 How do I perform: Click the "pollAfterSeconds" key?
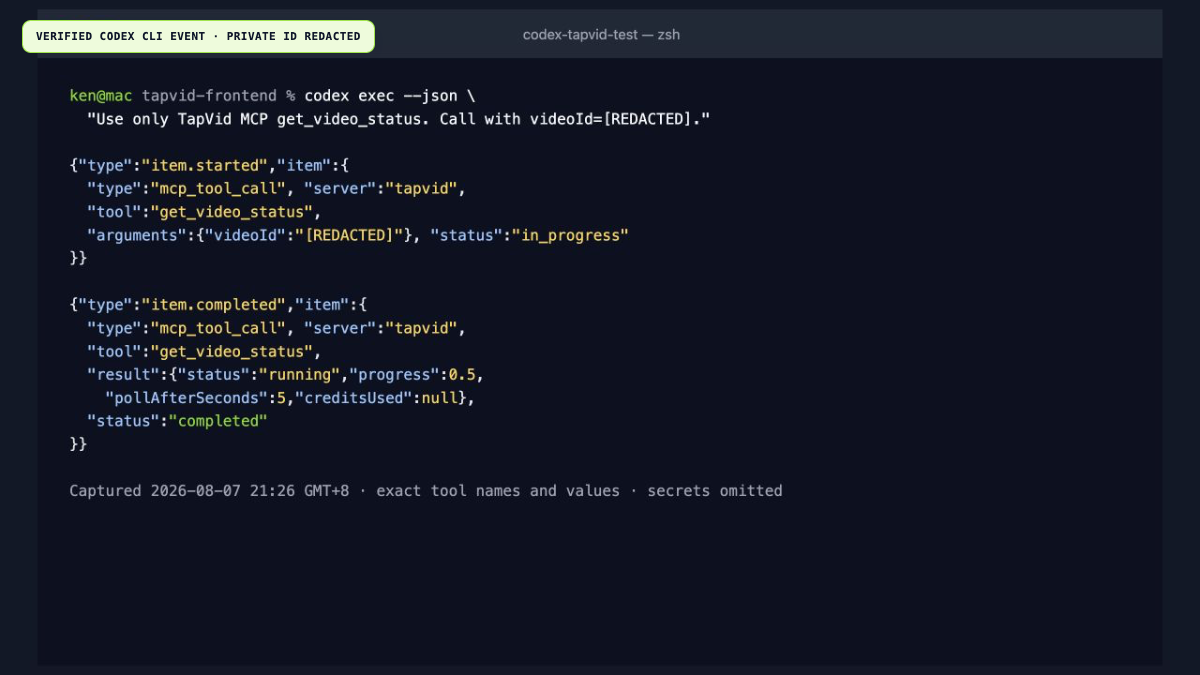186,398
